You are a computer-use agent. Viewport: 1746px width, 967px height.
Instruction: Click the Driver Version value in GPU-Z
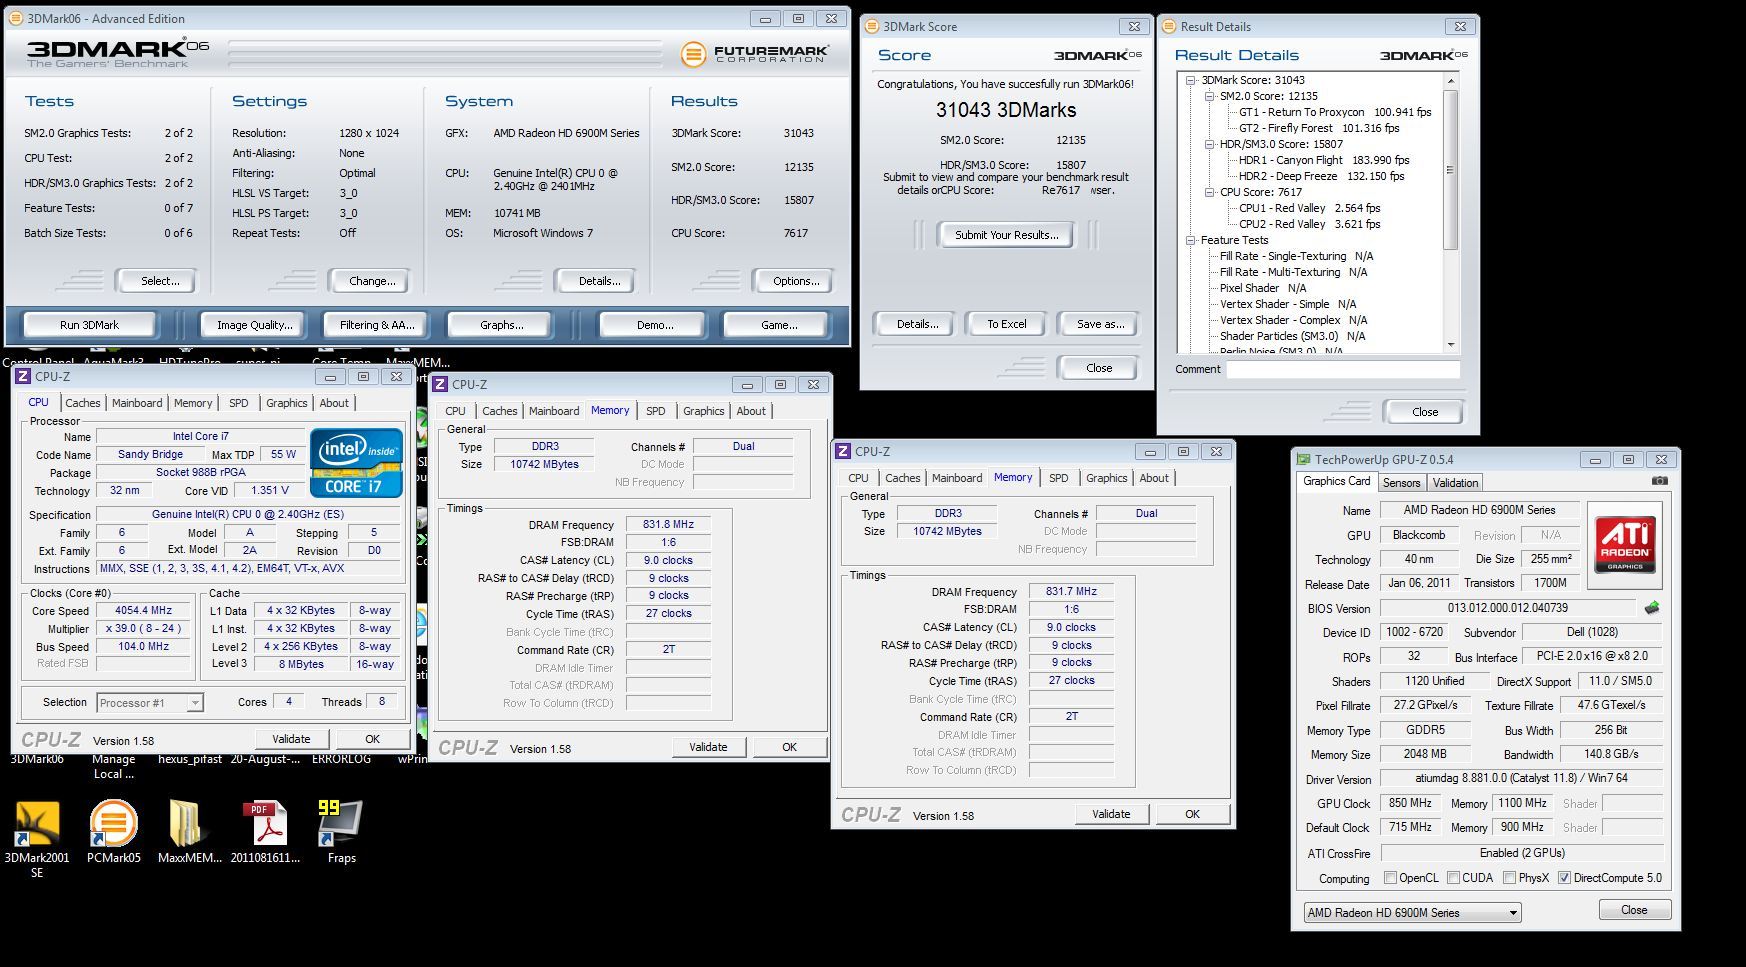pos(1520,778)
